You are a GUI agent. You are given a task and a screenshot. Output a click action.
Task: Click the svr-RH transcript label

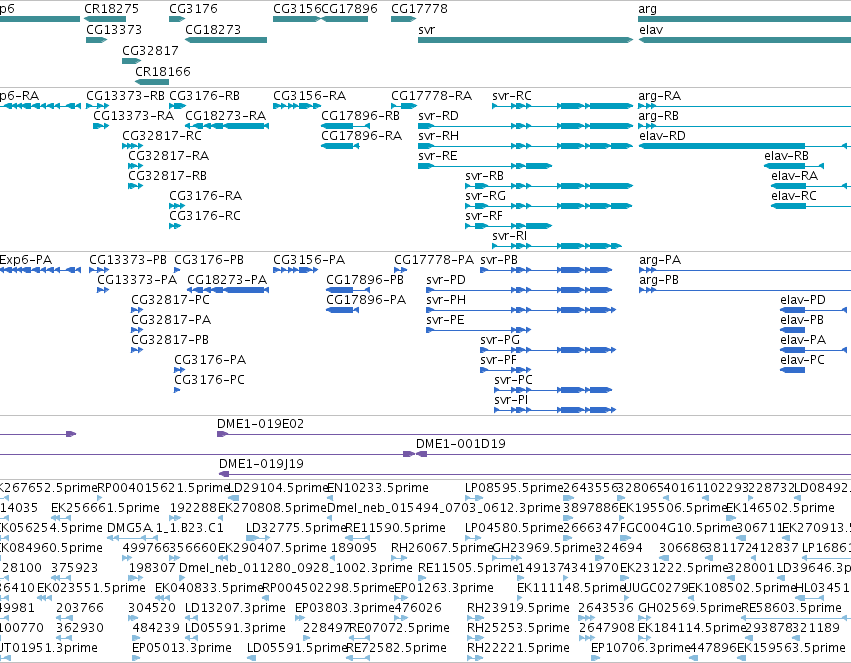point(439,136)
